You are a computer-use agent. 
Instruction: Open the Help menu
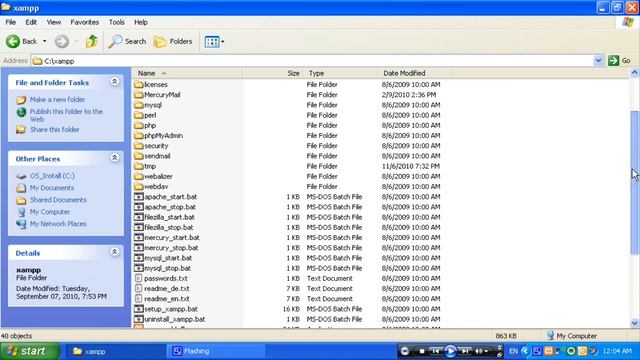coord(141,22)
